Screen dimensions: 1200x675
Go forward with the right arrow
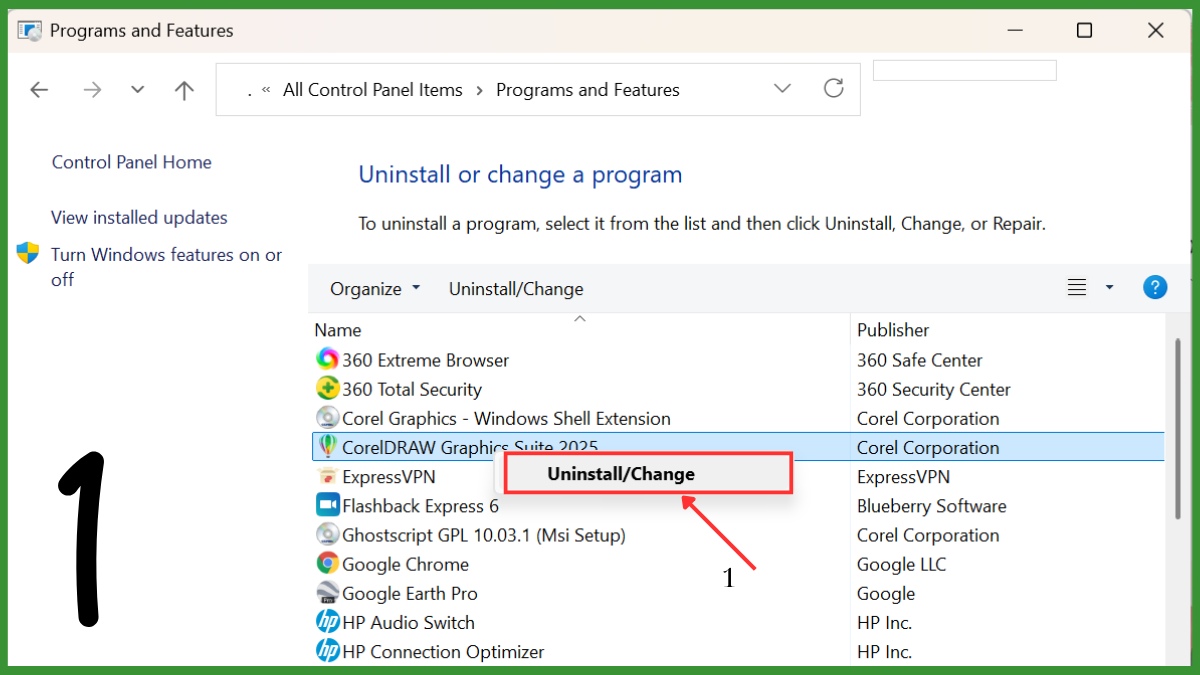(x=93, y=90)
